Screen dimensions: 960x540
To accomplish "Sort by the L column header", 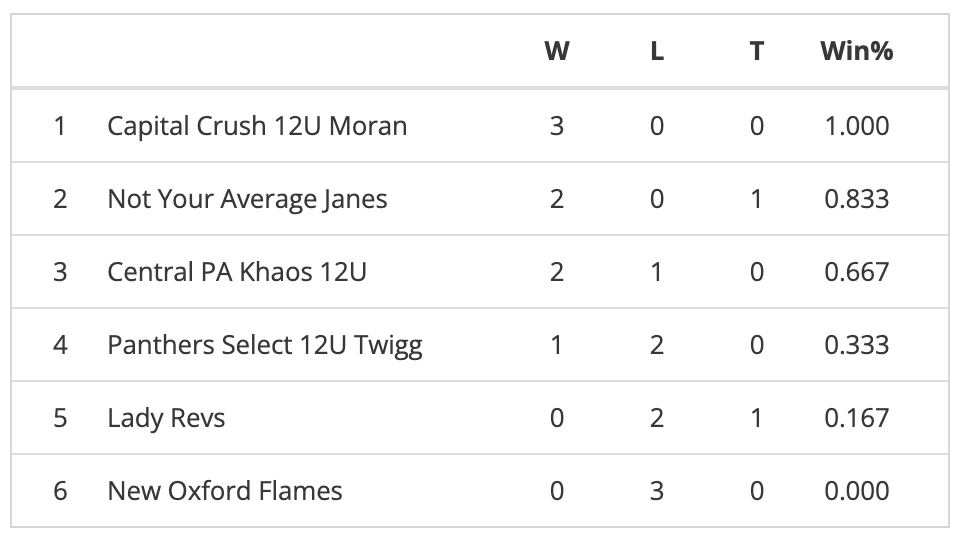I will click(657, 51).
